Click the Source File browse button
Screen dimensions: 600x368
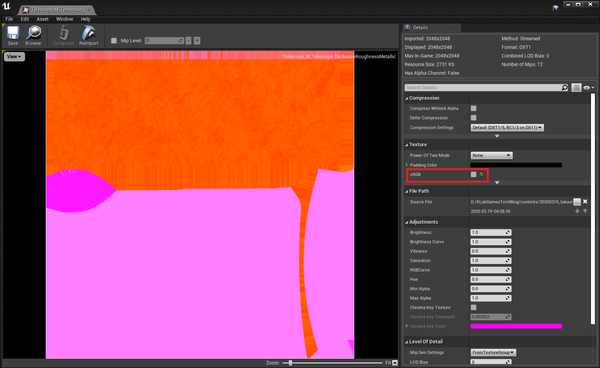(x=577, y=202)
